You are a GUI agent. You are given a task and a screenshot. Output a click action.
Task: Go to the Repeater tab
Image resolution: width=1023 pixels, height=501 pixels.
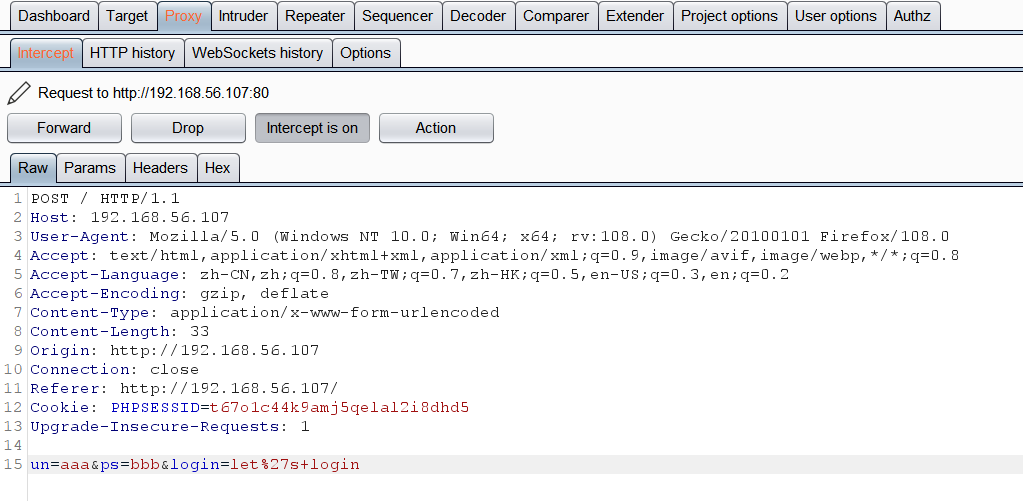[x=315, y=16]
